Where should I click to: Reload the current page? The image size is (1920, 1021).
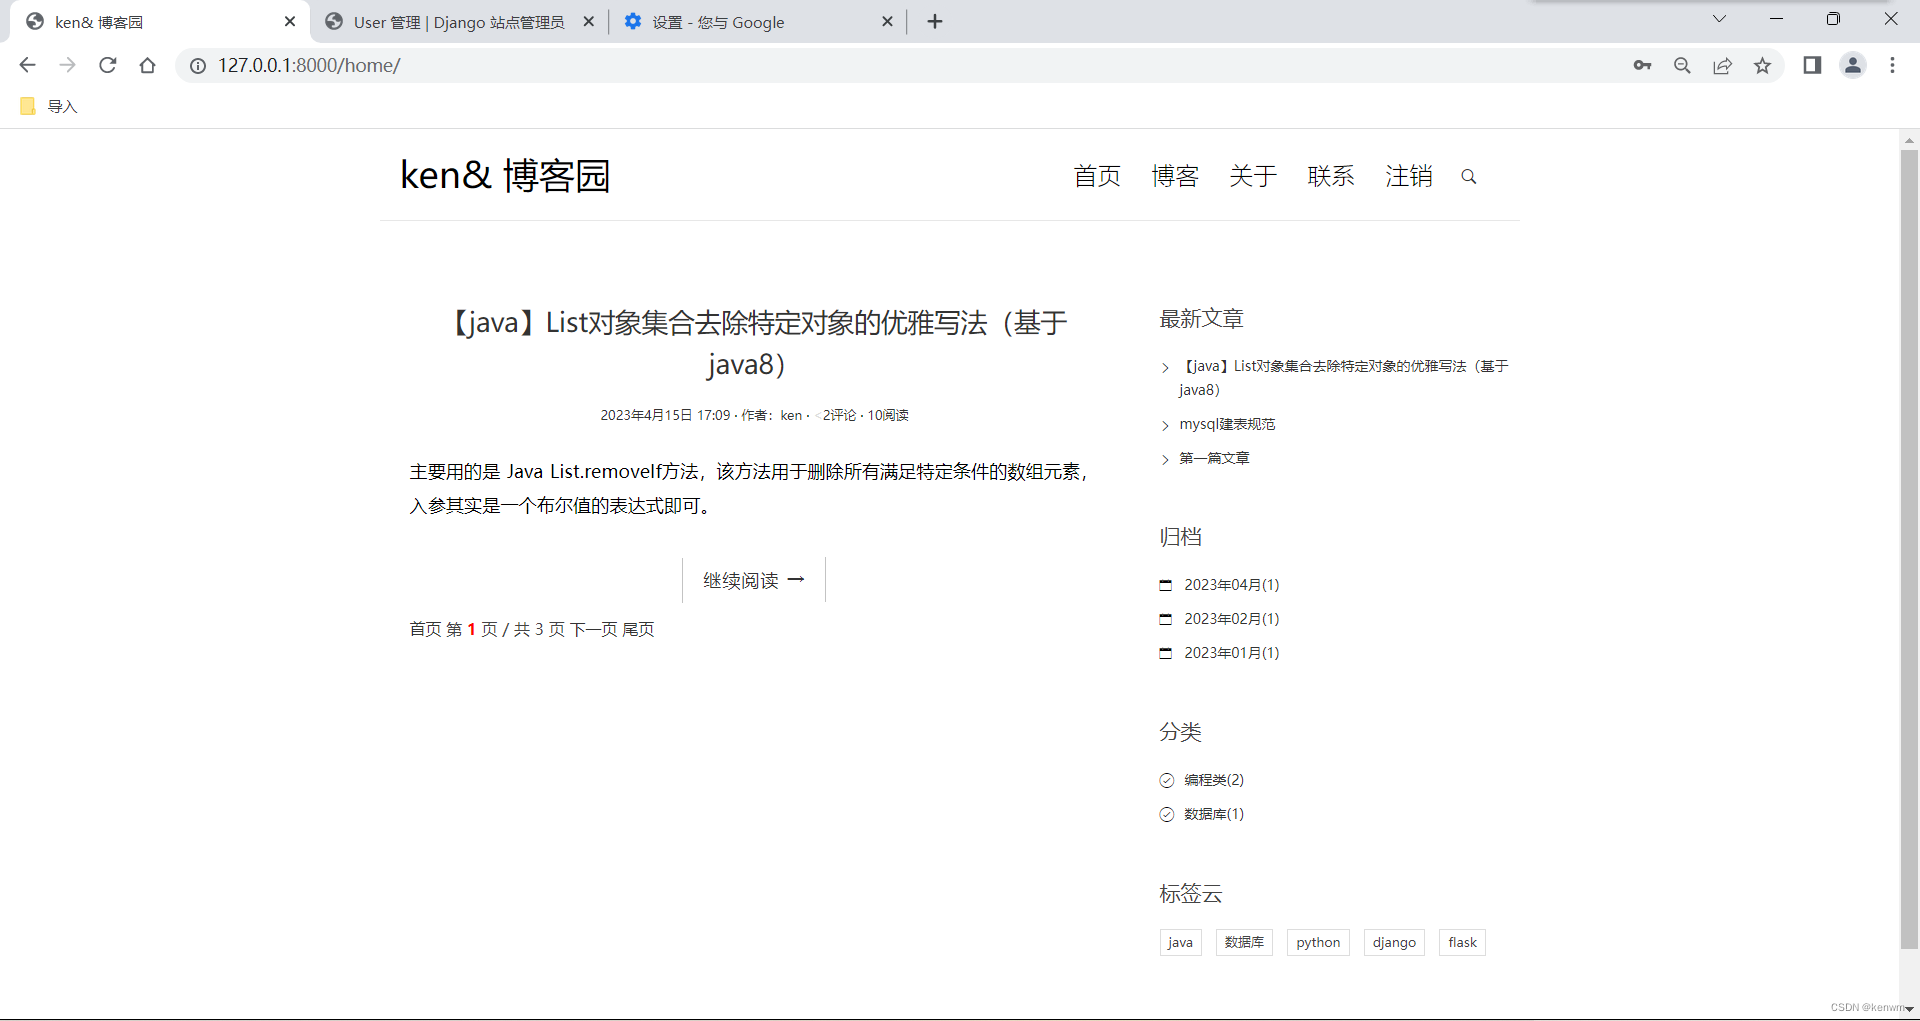[108, 65]
